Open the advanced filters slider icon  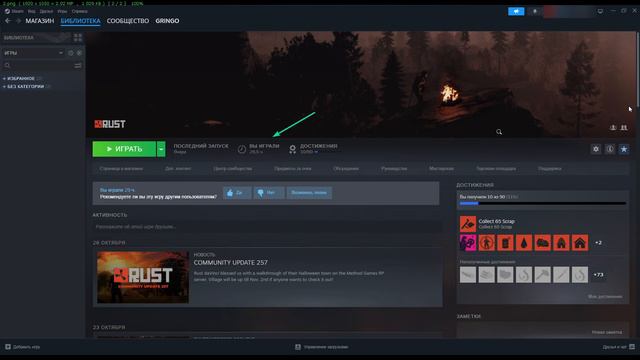pyautogui.click(x=78, y=65)
